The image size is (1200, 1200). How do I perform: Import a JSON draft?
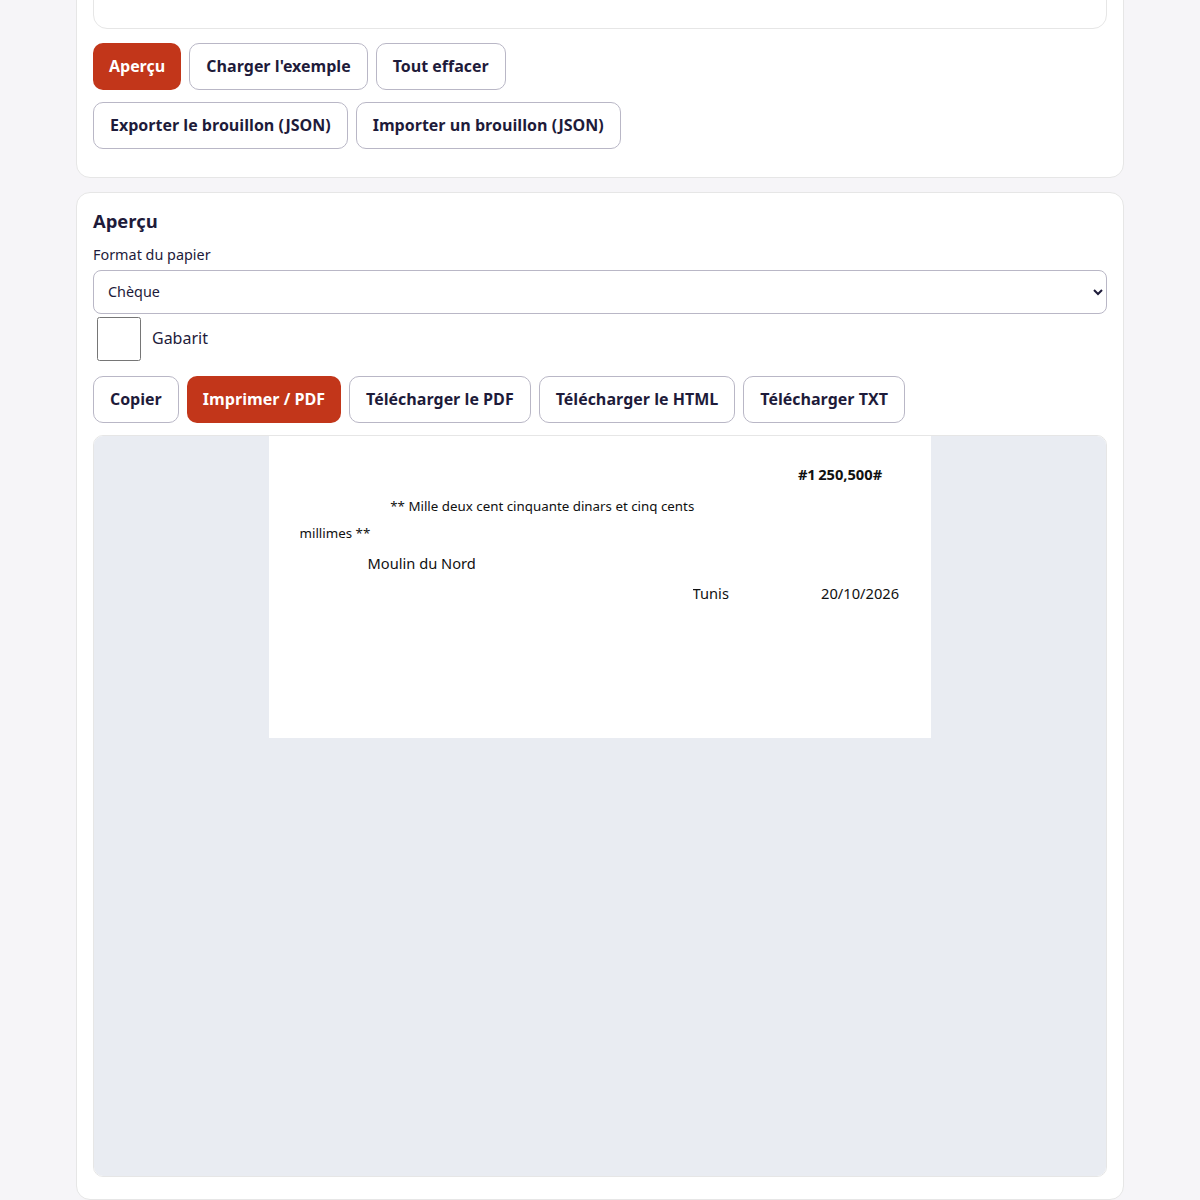[x=488, y=126]
